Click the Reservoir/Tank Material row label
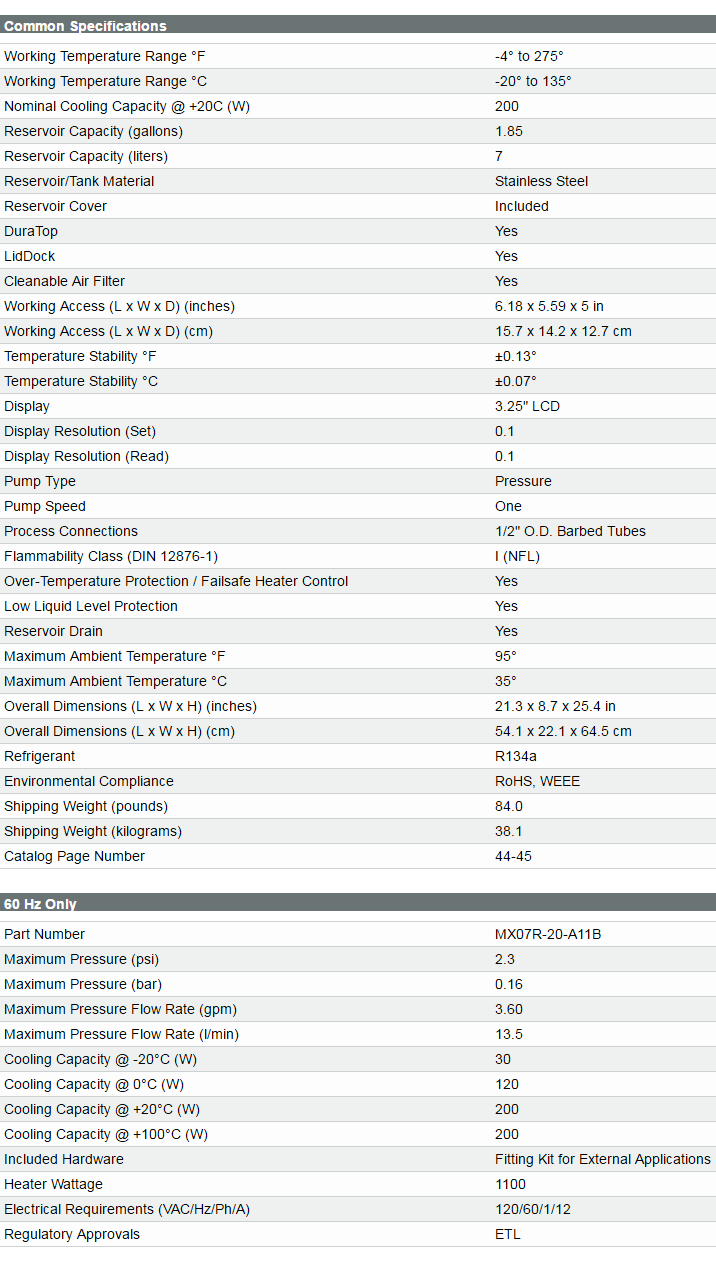716x1263 pixels. click(x=79, y=181)
